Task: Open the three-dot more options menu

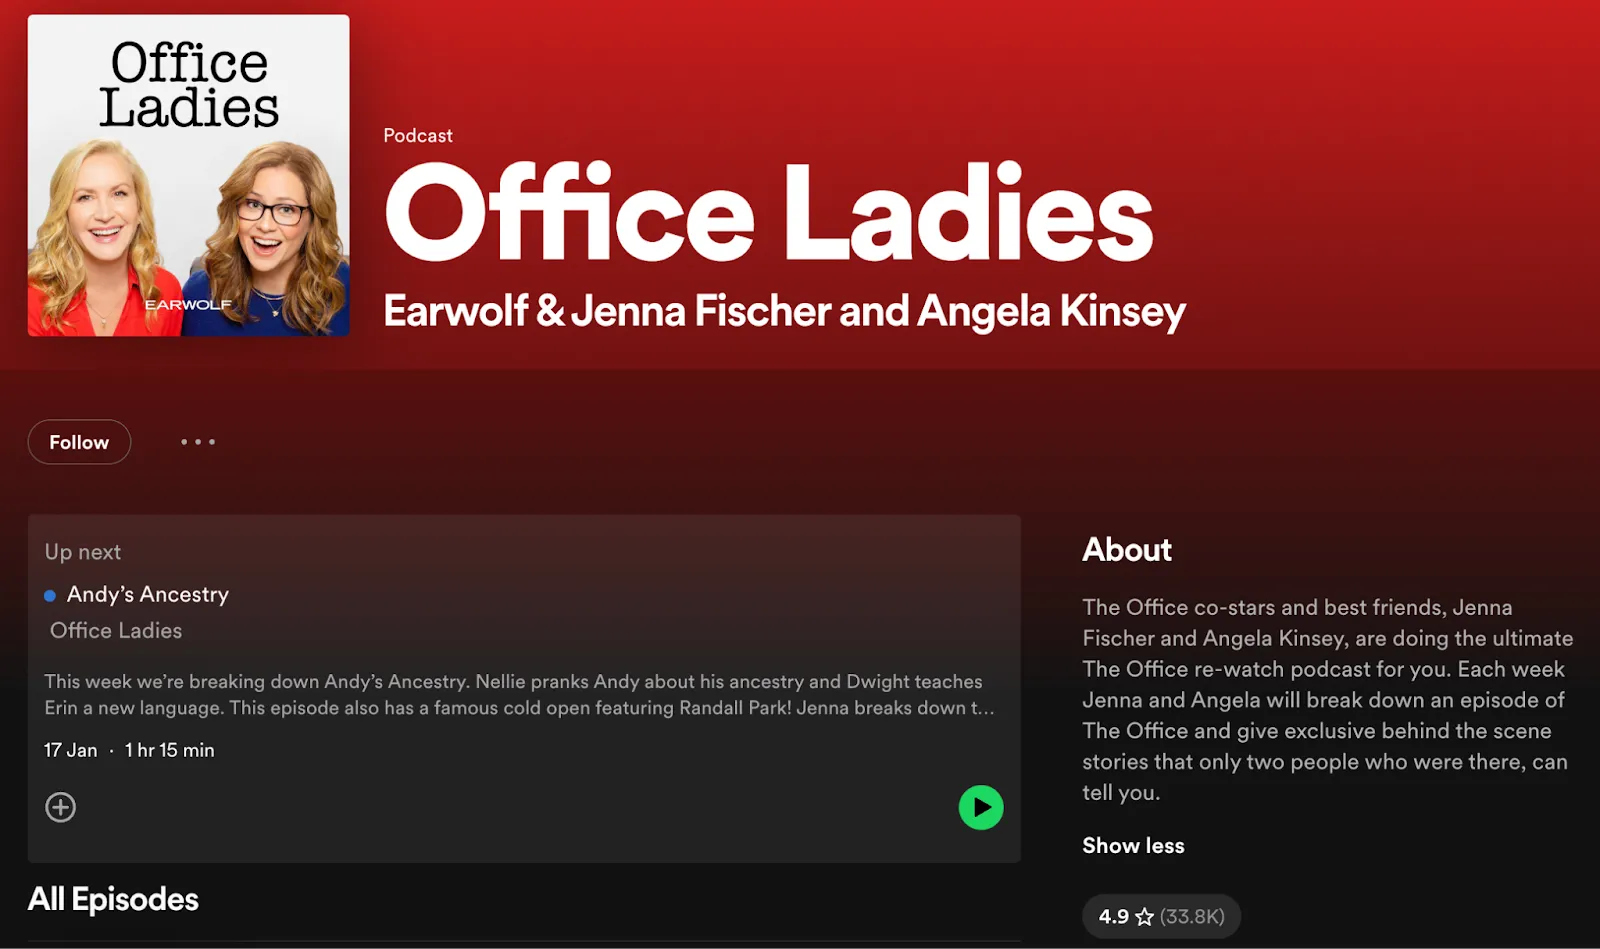Action: click(x=198, y=441)
